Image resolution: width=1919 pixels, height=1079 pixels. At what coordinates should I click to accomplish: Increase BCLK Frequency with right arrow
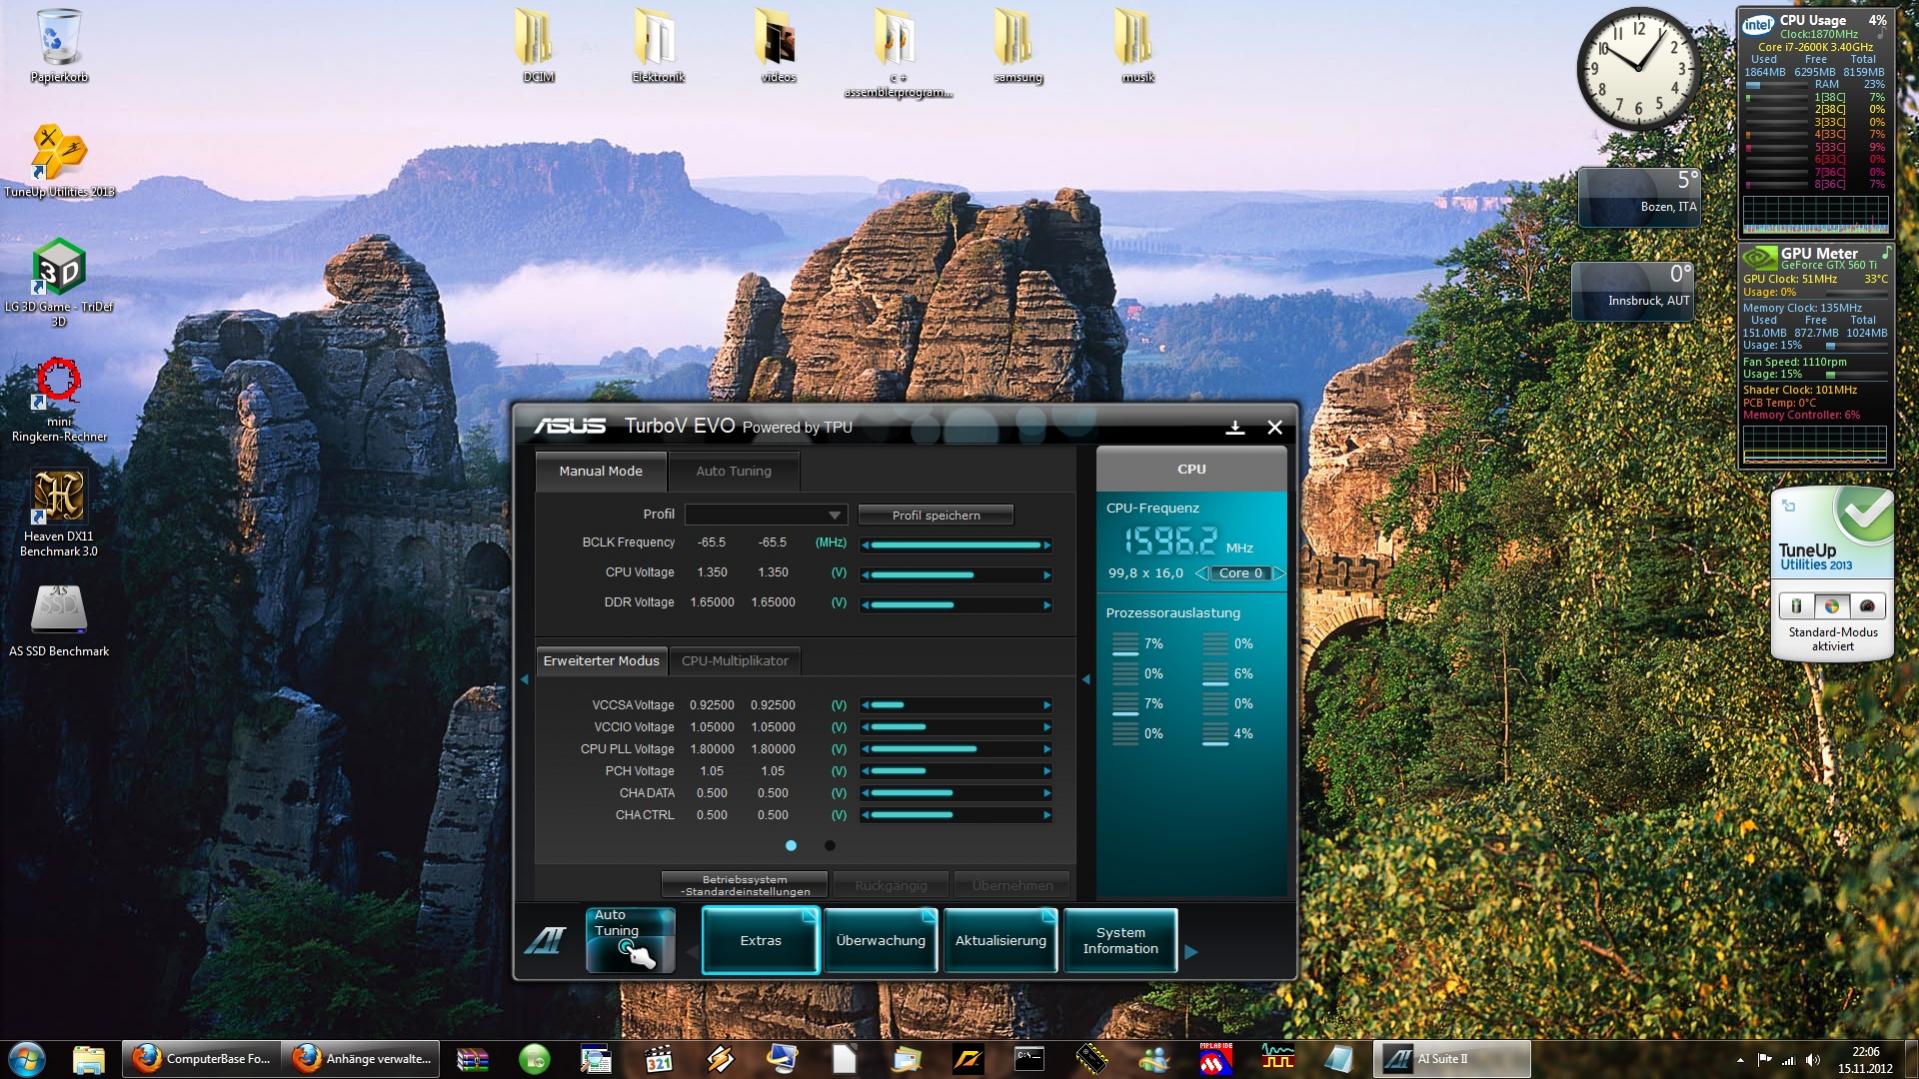[1047, 545]
